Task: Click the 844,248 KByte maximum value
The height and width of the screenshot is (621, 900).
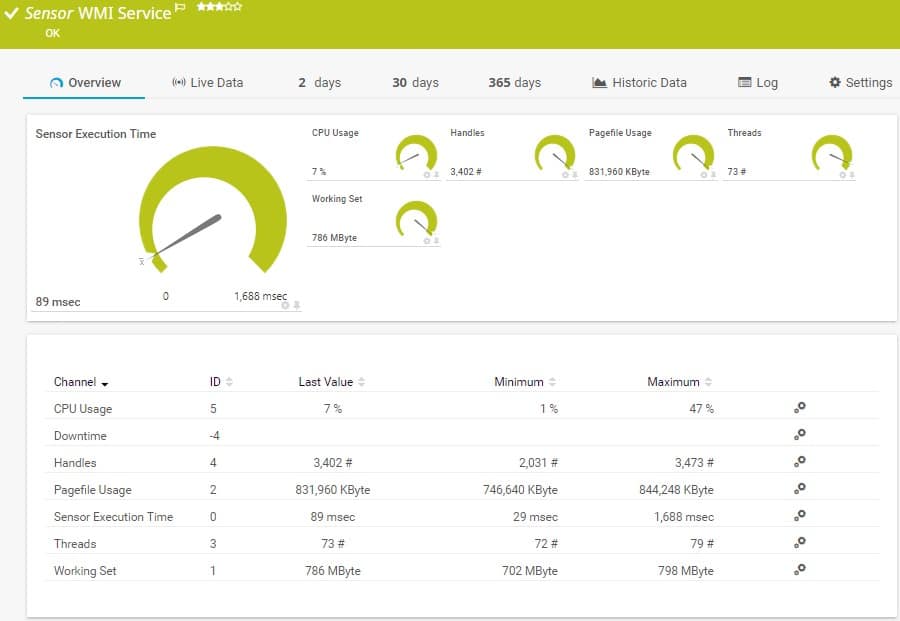Action: point(676,490)
